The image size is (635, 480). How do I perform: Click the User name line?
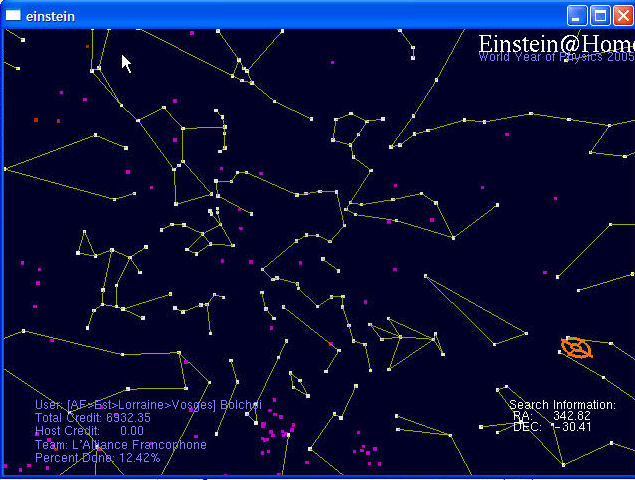(148, 405)
